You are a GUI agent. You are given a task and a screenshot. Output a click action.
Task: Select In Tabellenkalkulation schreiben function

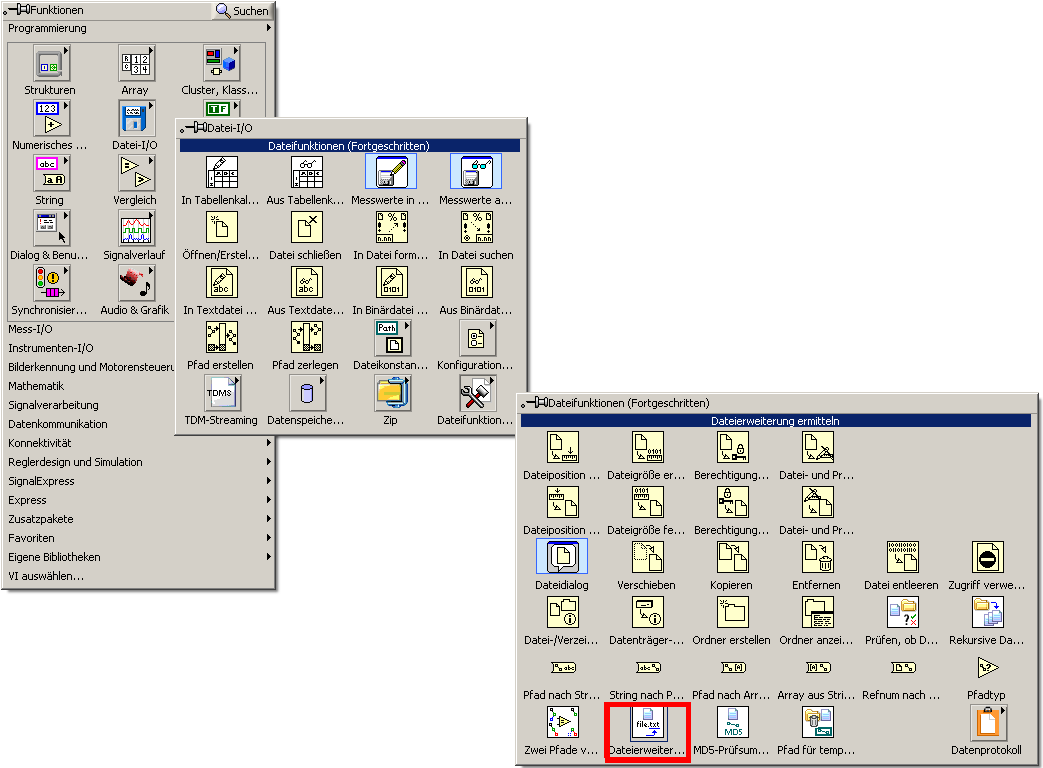[222, 172]
